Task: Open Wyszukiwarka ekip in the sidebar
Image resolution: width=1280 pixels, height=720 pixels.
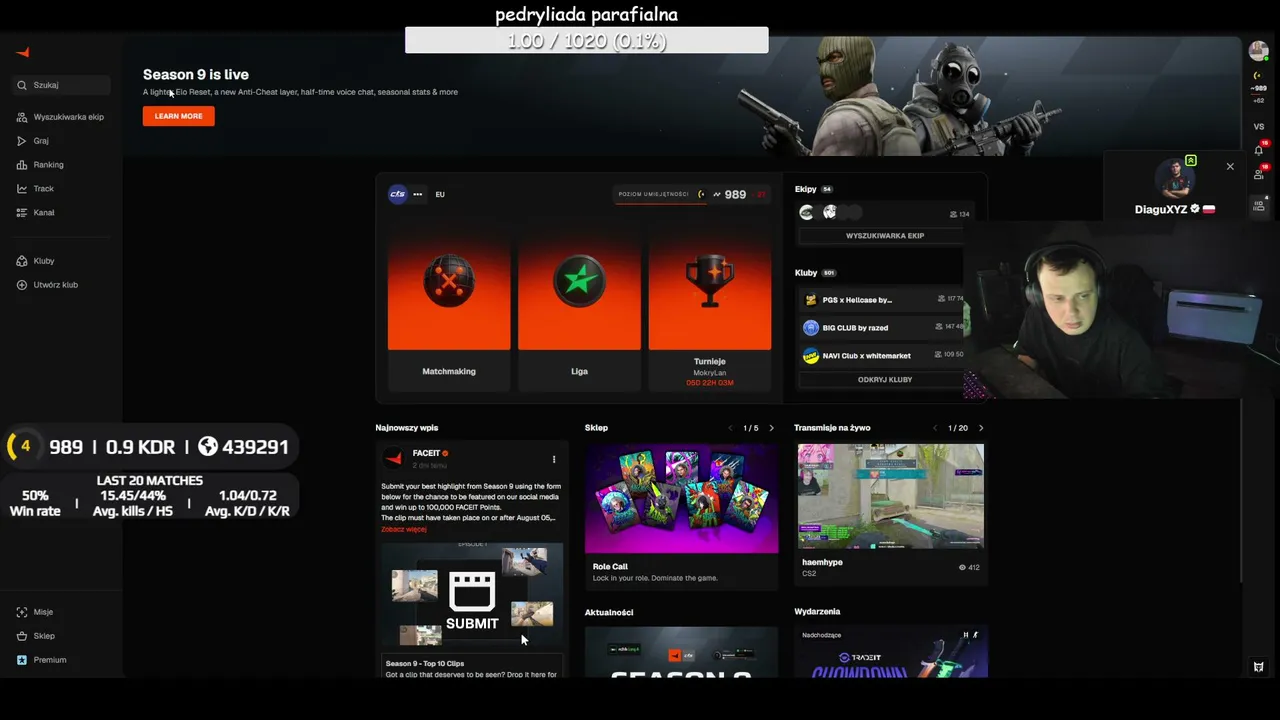Action: [x=61, y=117]
